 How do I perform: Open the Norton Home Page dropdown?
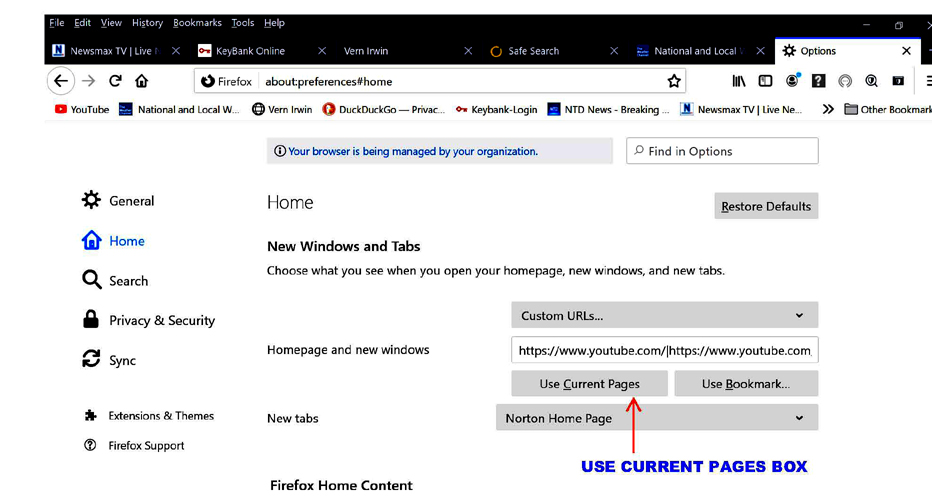tap(656, 418)
